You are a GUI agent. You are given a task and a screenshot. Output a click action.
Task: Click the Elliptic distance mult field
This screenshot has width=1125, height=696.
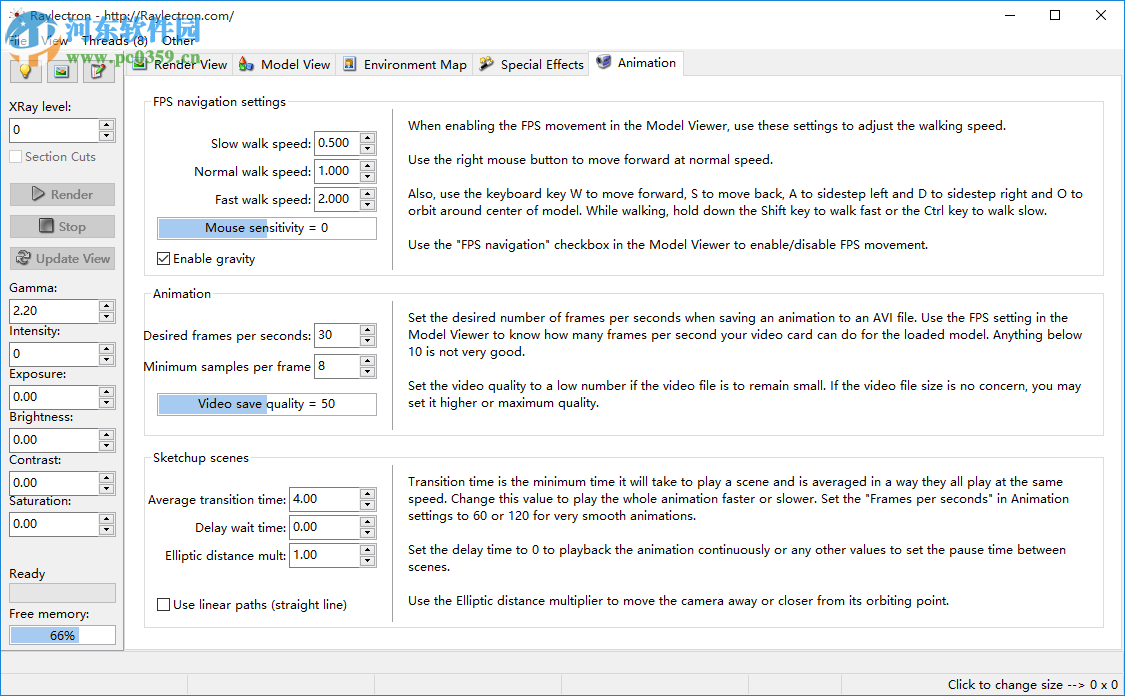(324, 555)
